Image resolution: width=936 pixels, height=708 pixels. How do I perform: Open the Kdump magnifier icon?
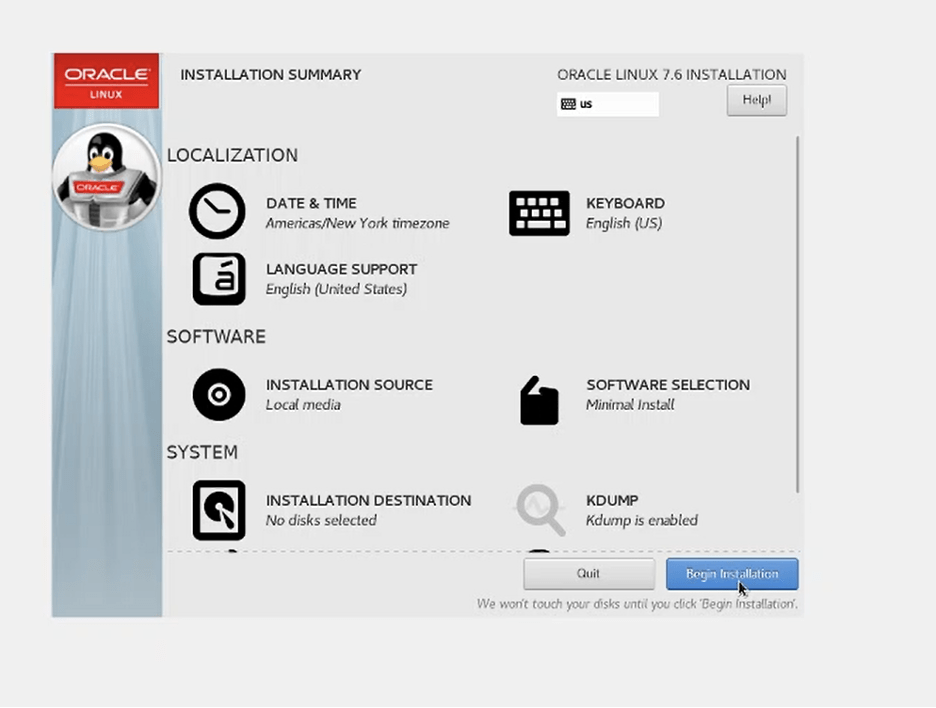539,510
